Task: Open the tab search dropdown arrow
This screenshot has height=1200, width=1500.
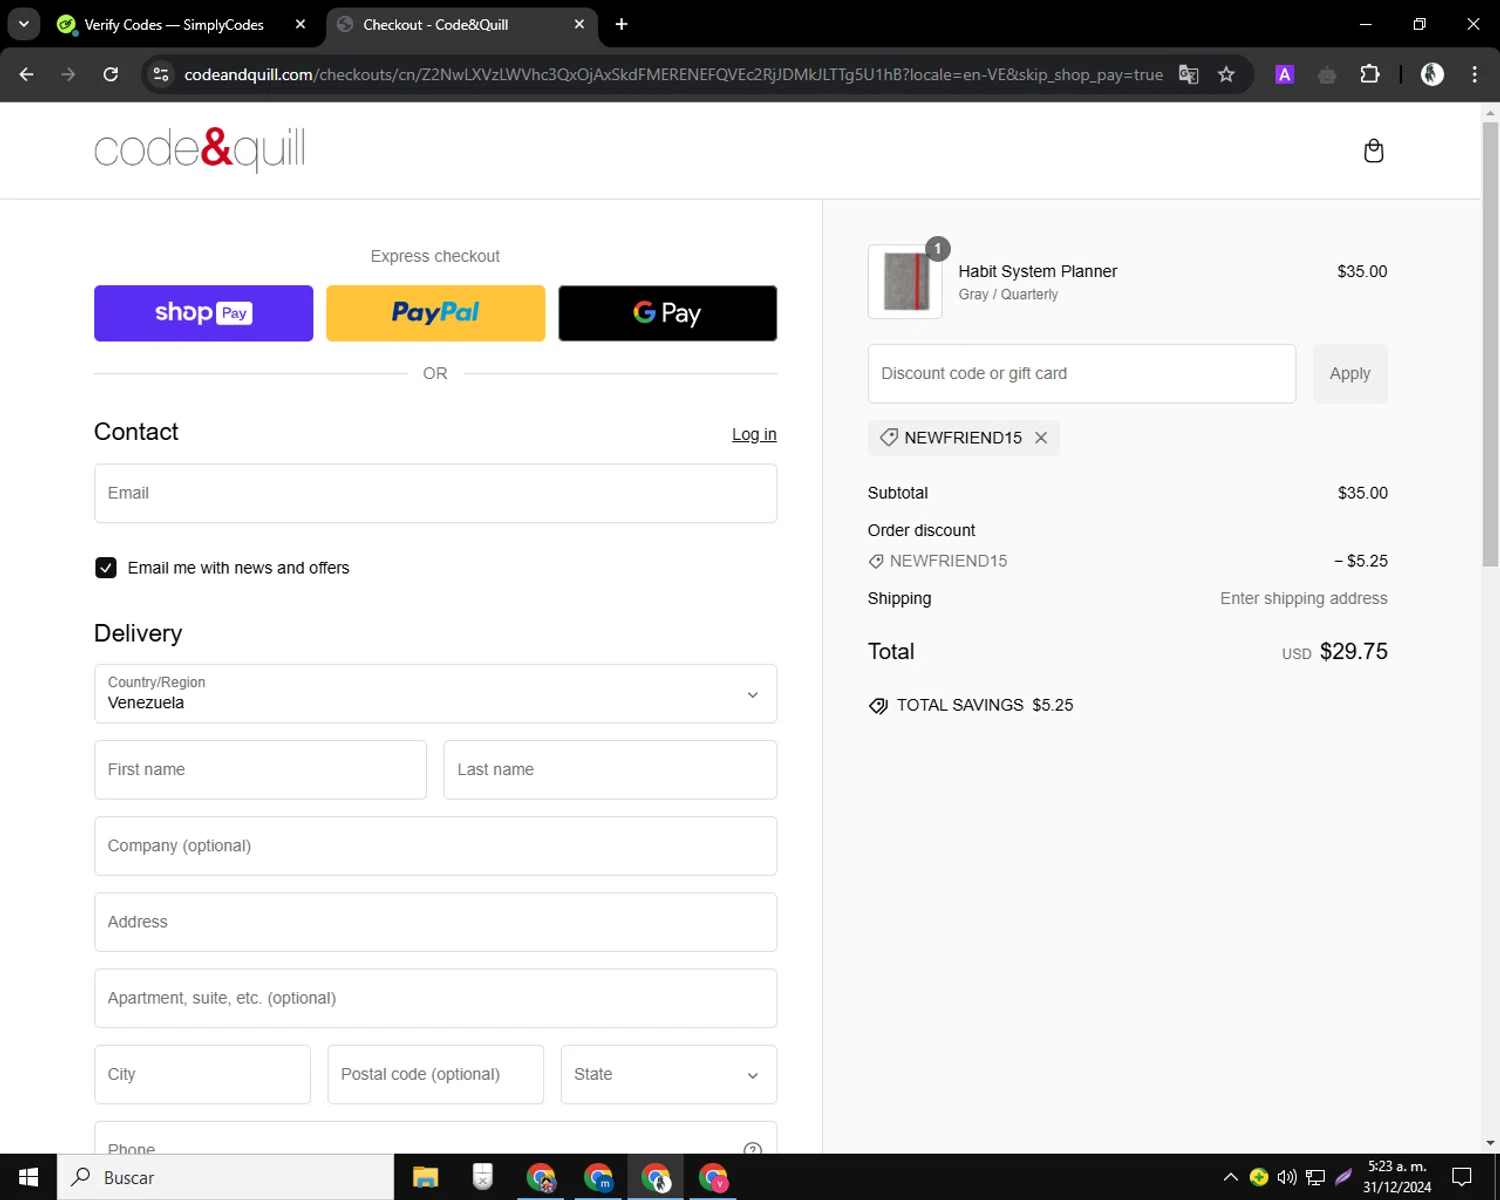Action: [23, 24]
